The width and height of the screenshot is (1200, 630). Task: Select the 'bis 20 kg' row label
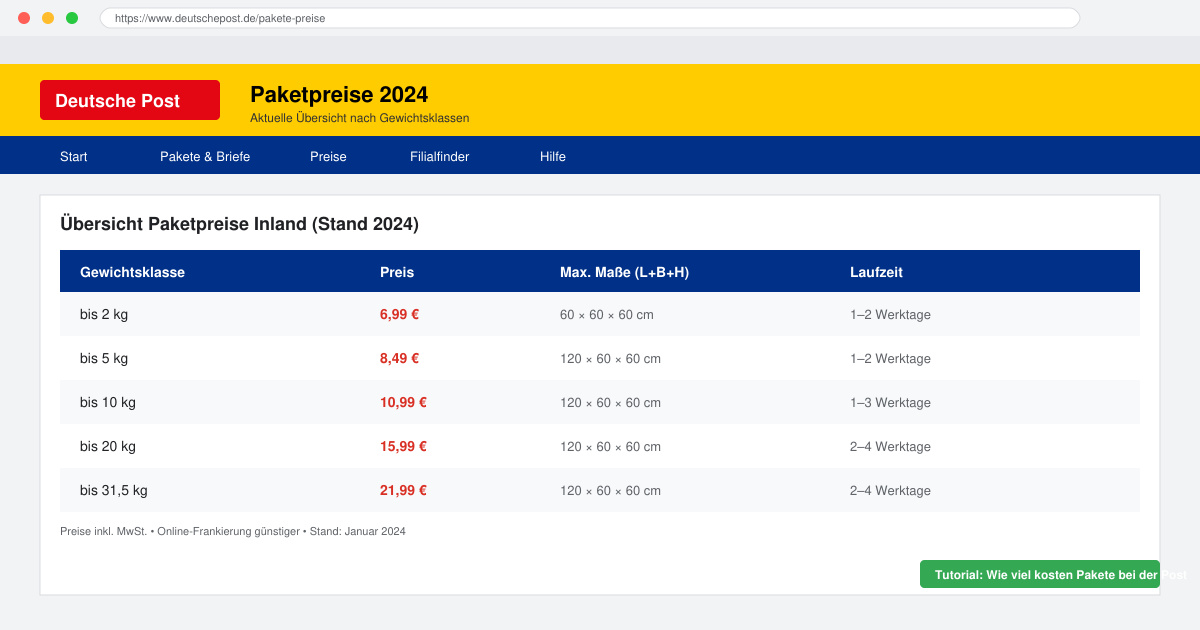click(108, 446)
